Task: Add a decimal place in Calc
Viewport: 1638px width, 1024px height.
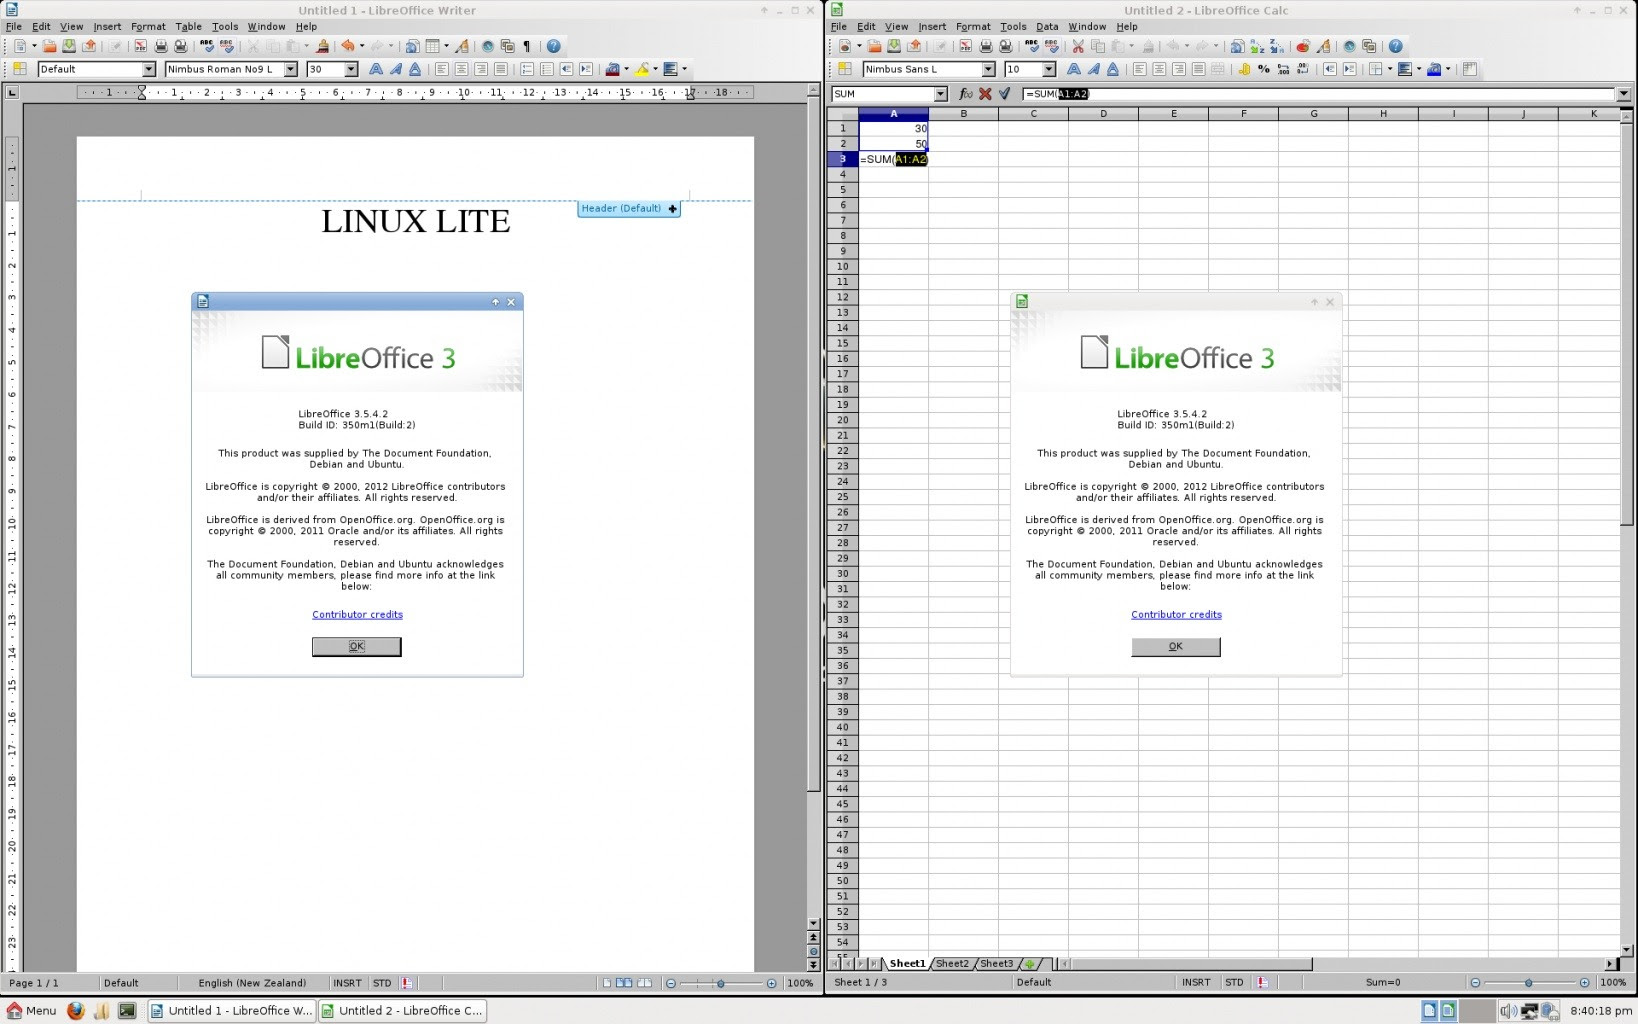Action: [1283, 69]
